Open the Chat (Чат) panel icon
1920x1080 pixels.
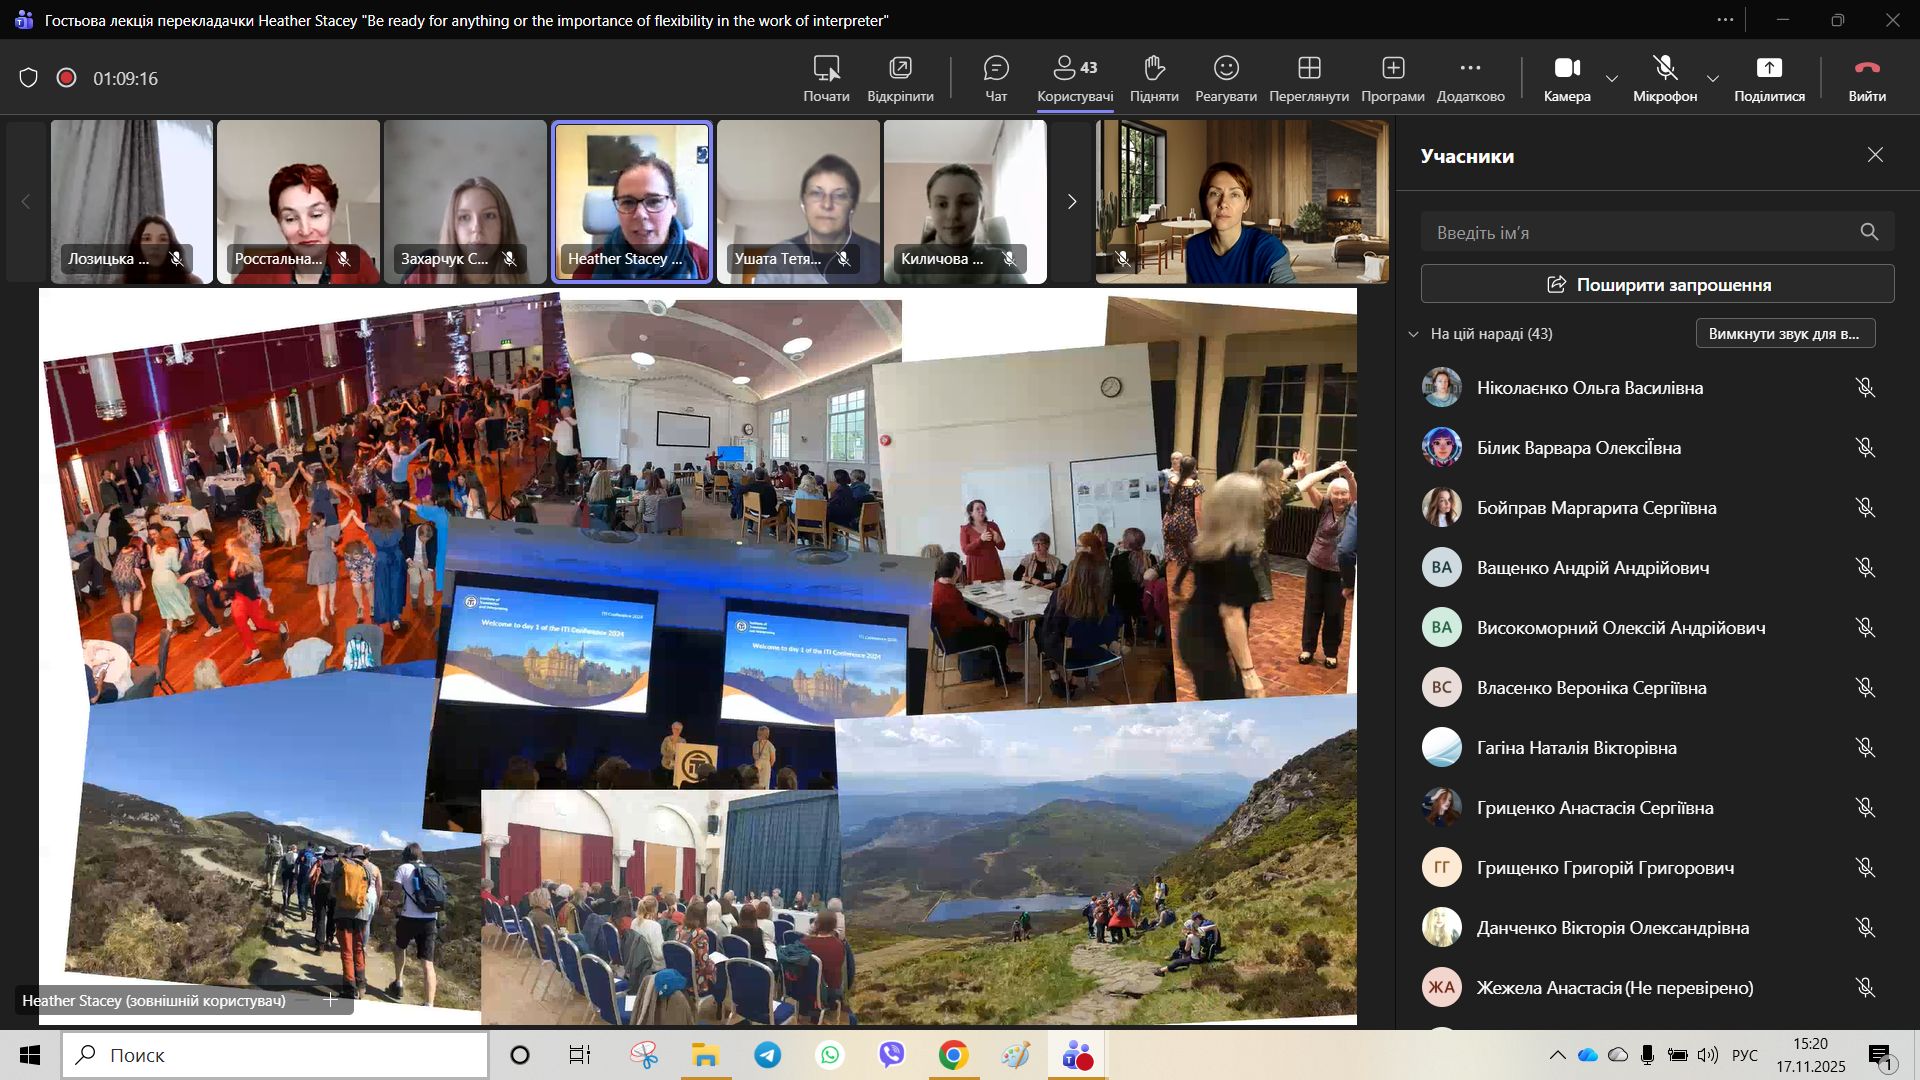point(996,69)
